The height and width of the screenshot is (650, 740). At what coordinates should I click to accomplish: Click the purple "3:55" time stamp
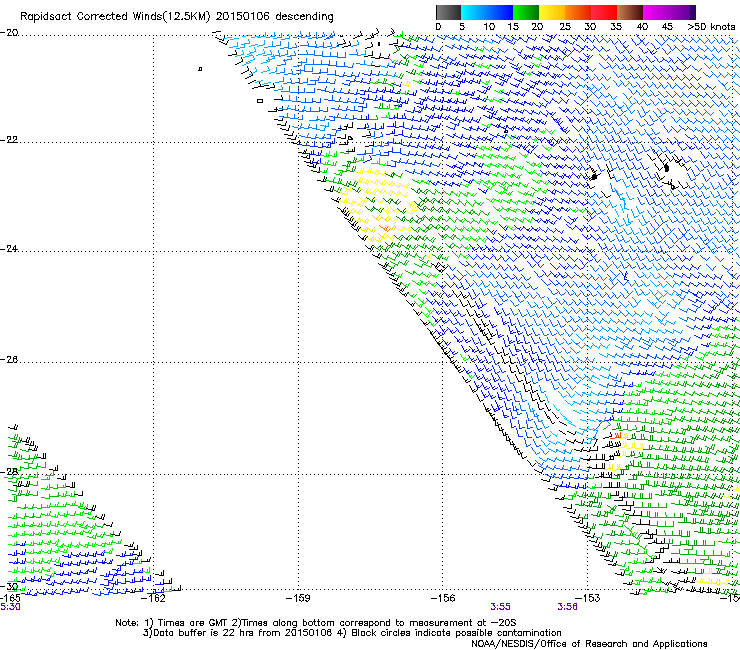pos(500,607)
